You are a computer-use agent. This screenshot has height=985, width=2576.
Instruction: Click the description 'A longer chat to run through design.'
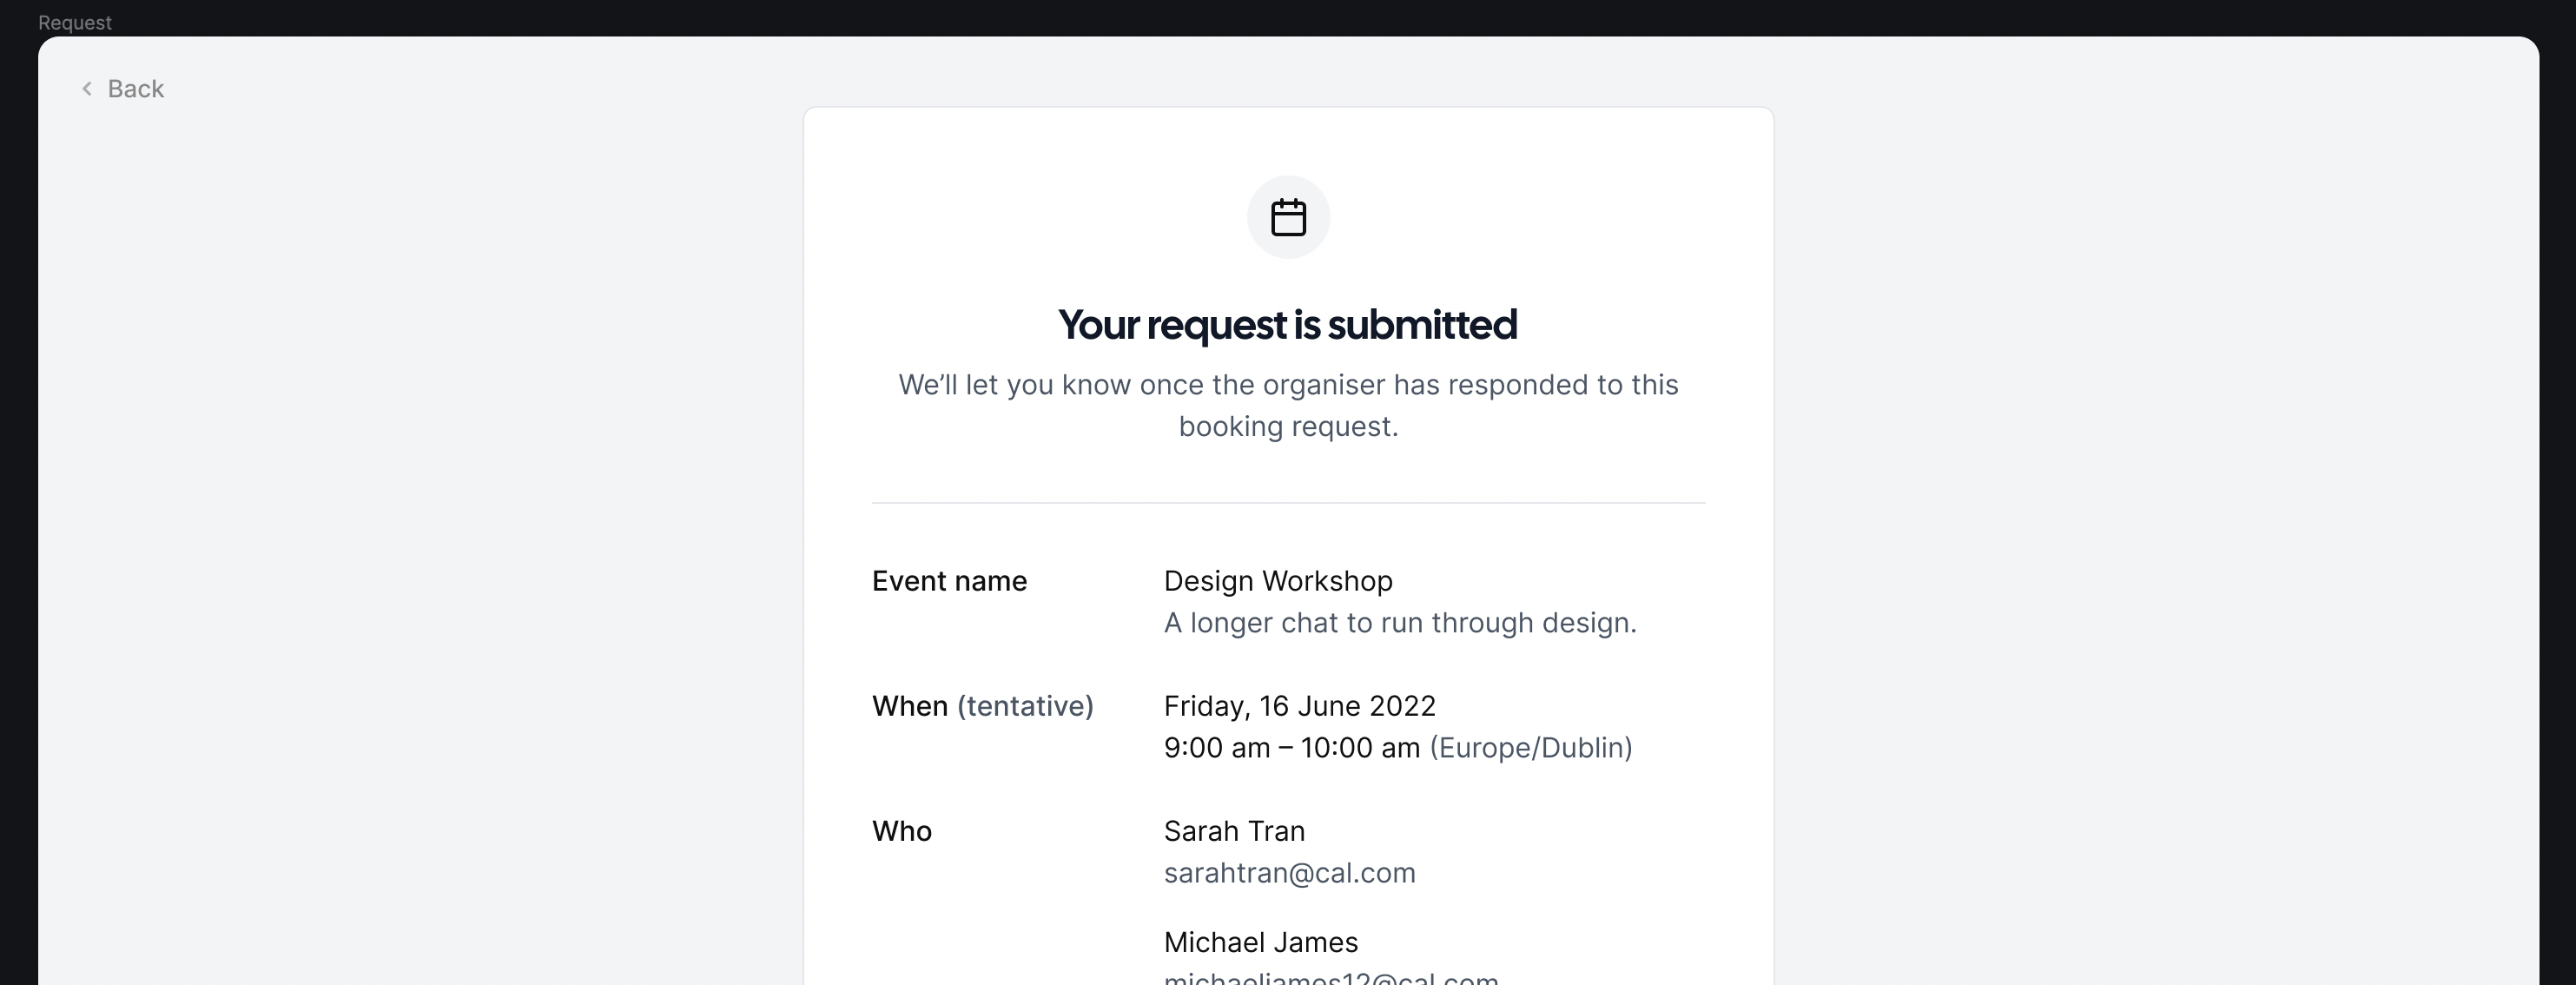(x=1400, y=623)
